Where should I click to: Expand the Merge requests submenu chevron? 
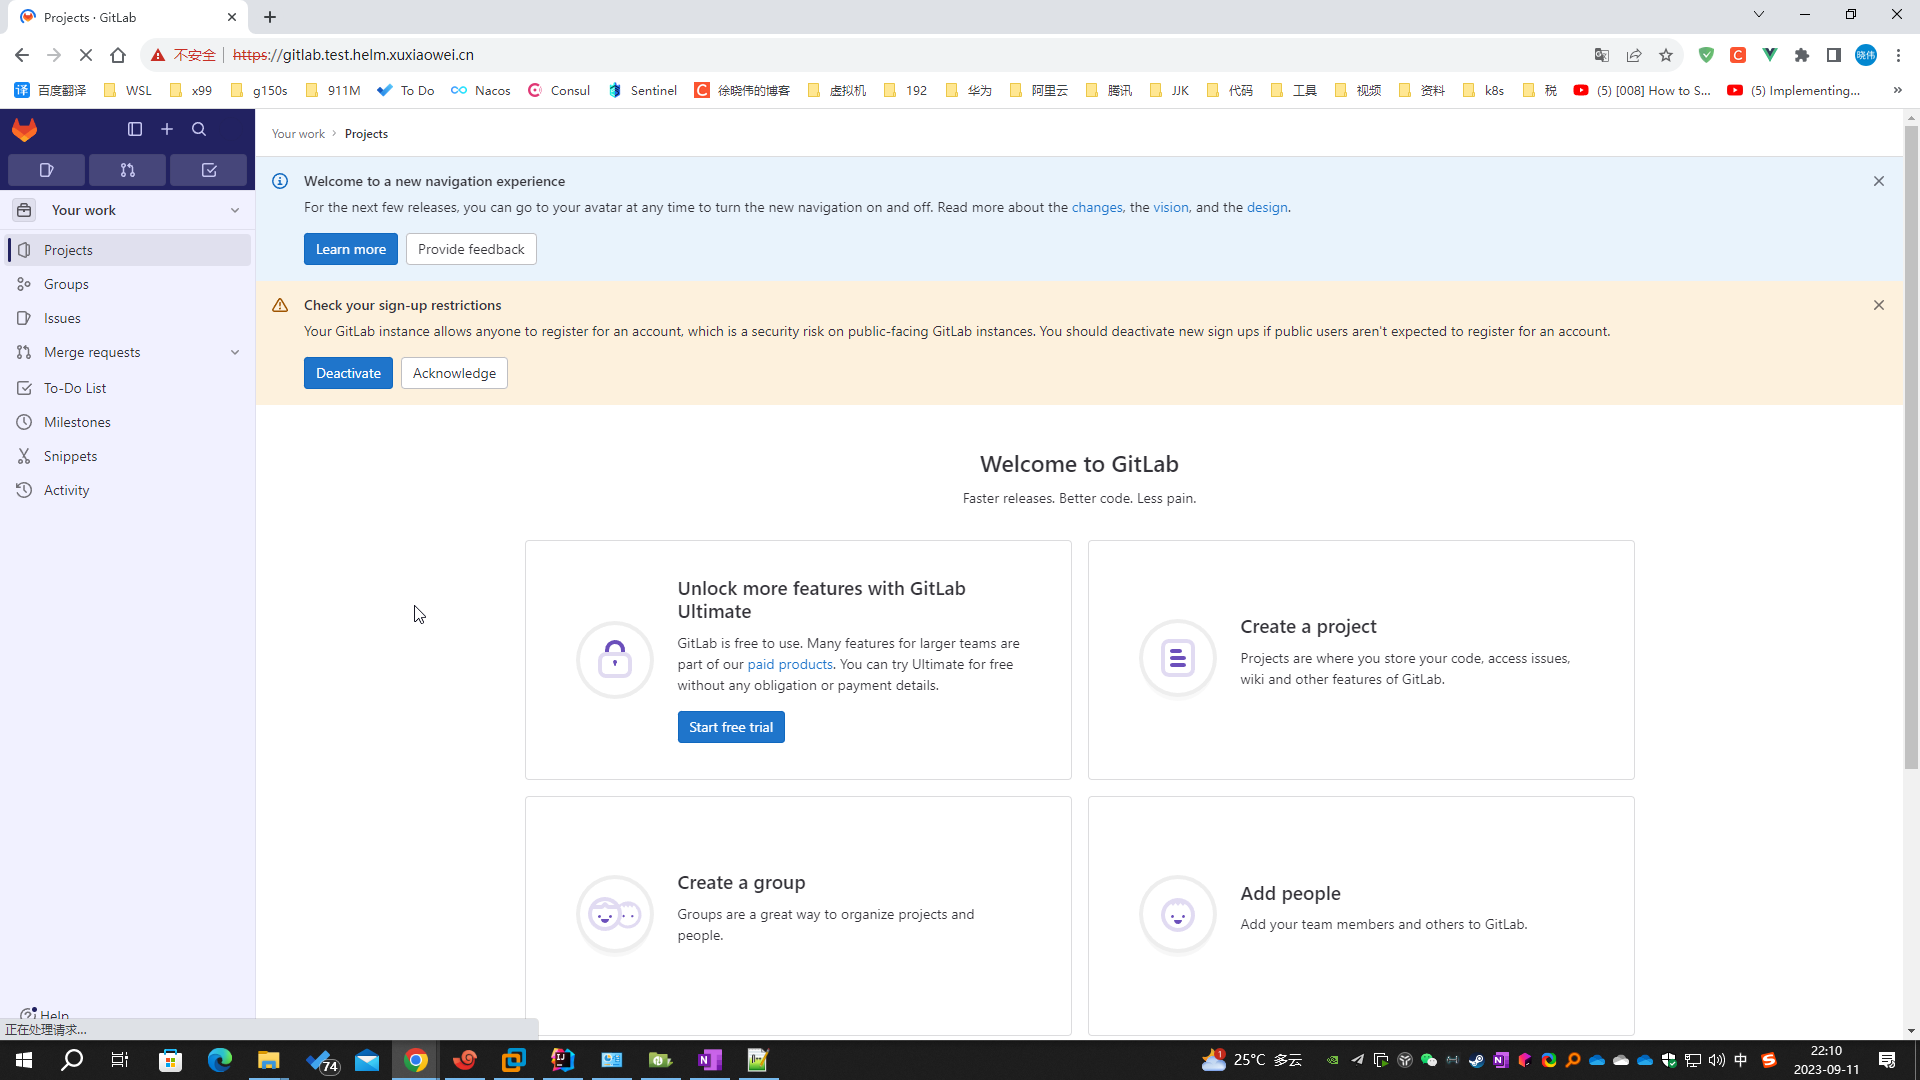click(x=235, y=352)
